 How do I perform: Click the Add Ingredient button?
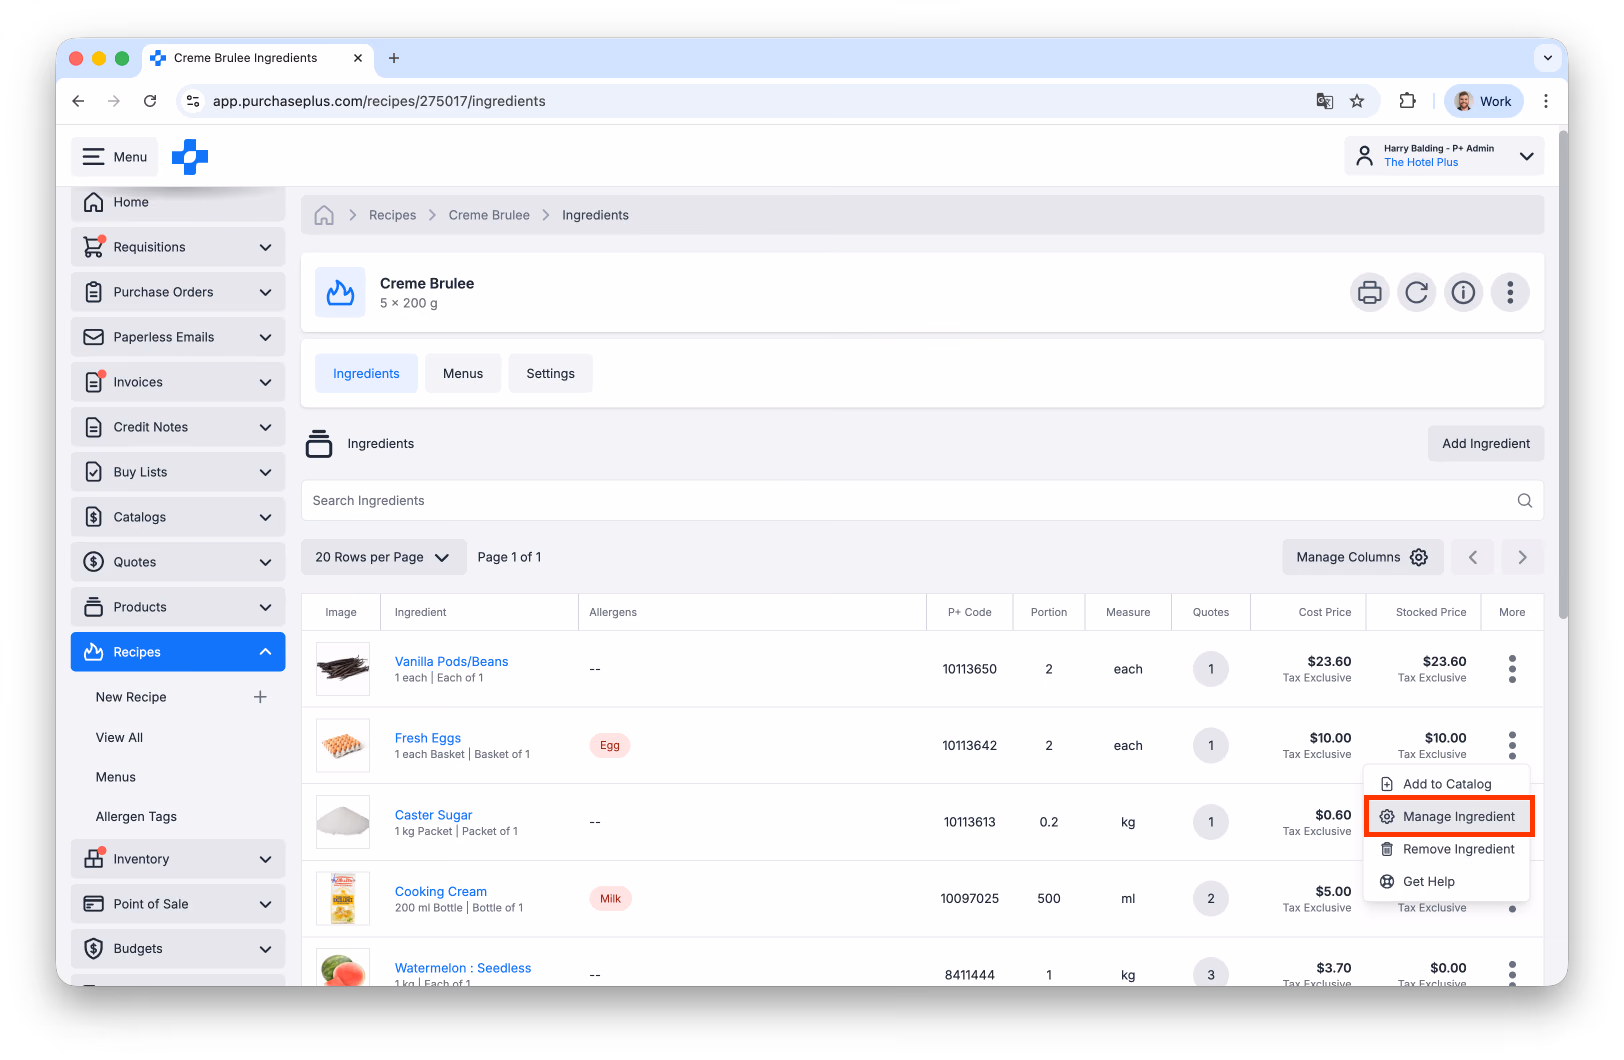(x=1486, y=443)
